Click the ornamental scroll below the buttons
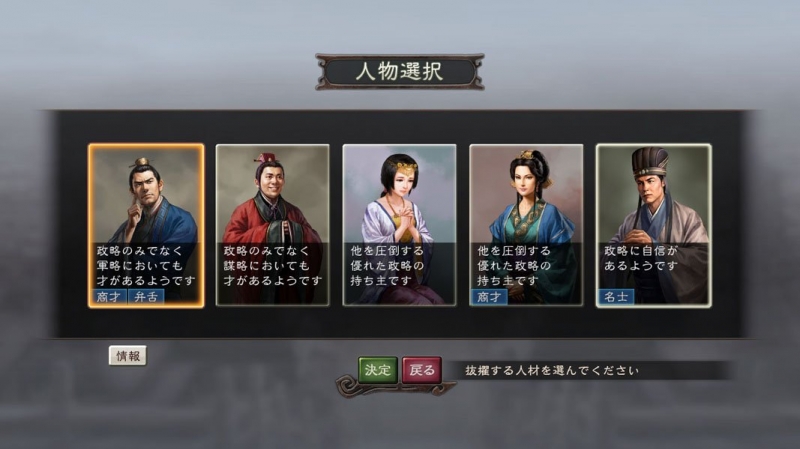 tap(395, 386)
